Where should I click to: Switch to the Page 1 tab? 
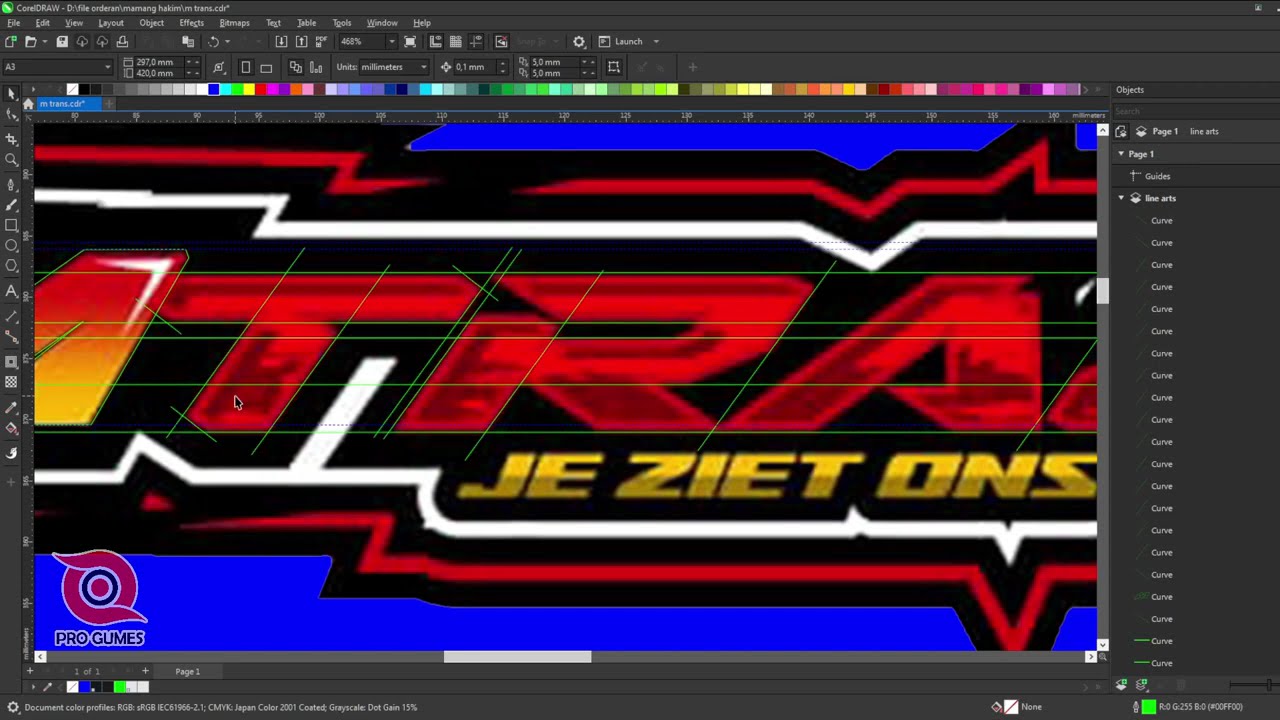point(187,671)
